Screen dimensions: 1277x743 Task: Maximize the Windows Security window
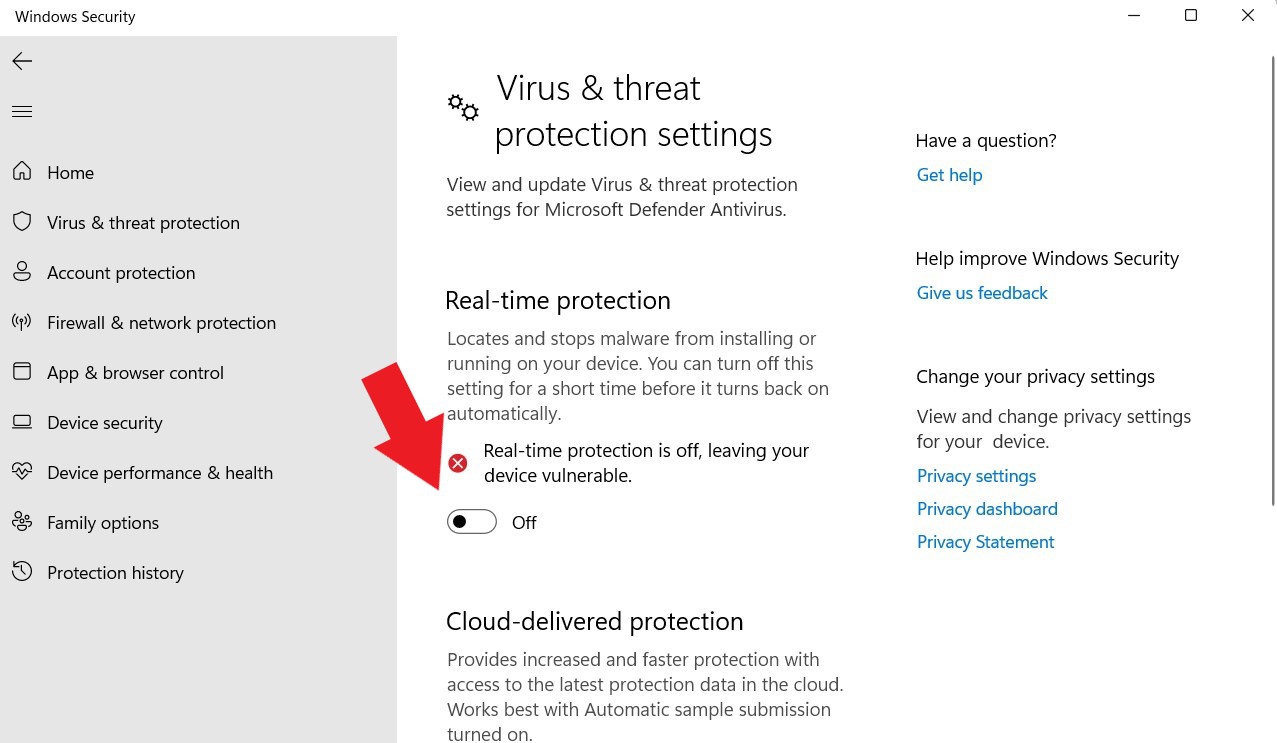1191,16
